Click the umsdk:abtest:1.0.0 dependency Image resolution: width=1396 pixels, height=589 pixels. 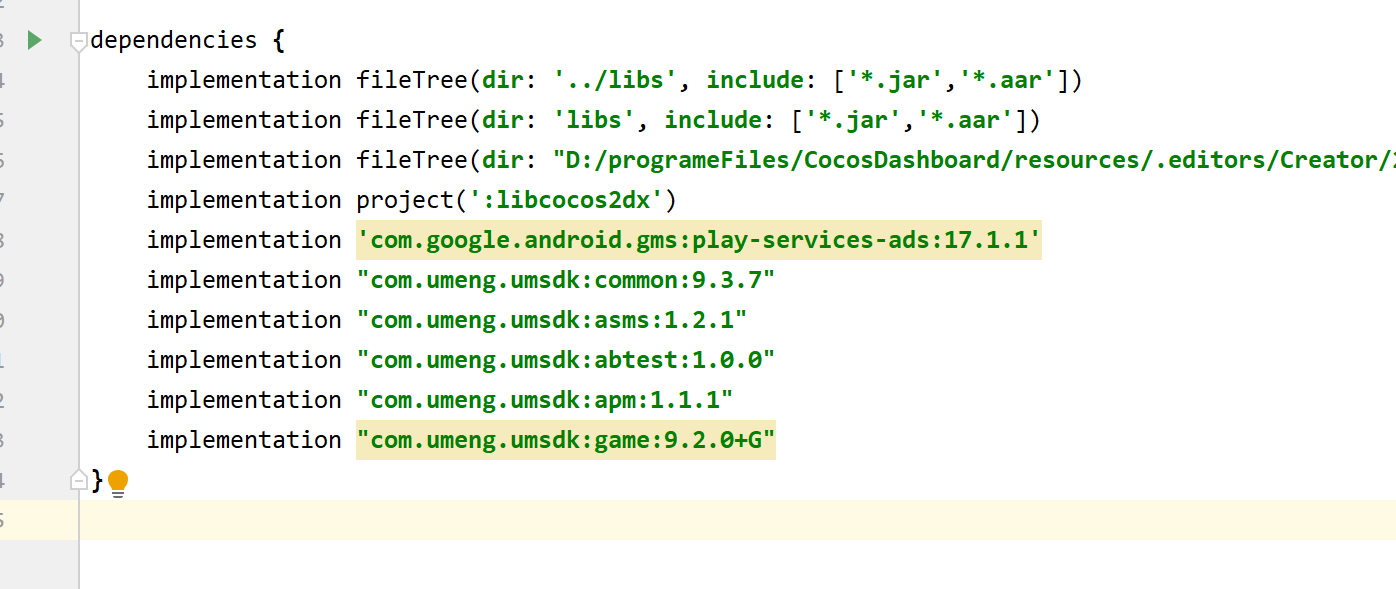(566, 360)
